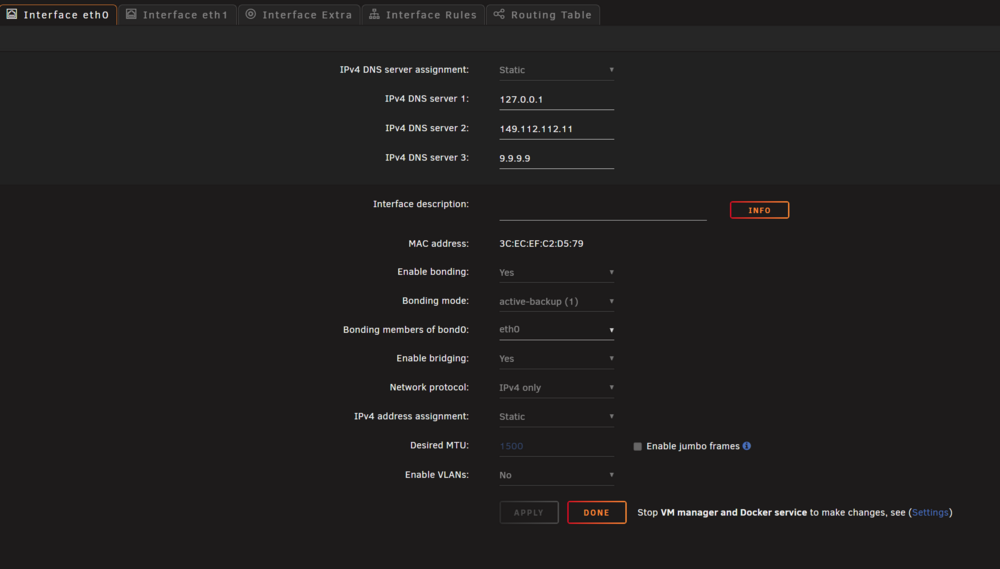Viewport: 1000px width, 569px height.
Task: Click the "Desired MTU:" label
Action: (x=439, y=445)
